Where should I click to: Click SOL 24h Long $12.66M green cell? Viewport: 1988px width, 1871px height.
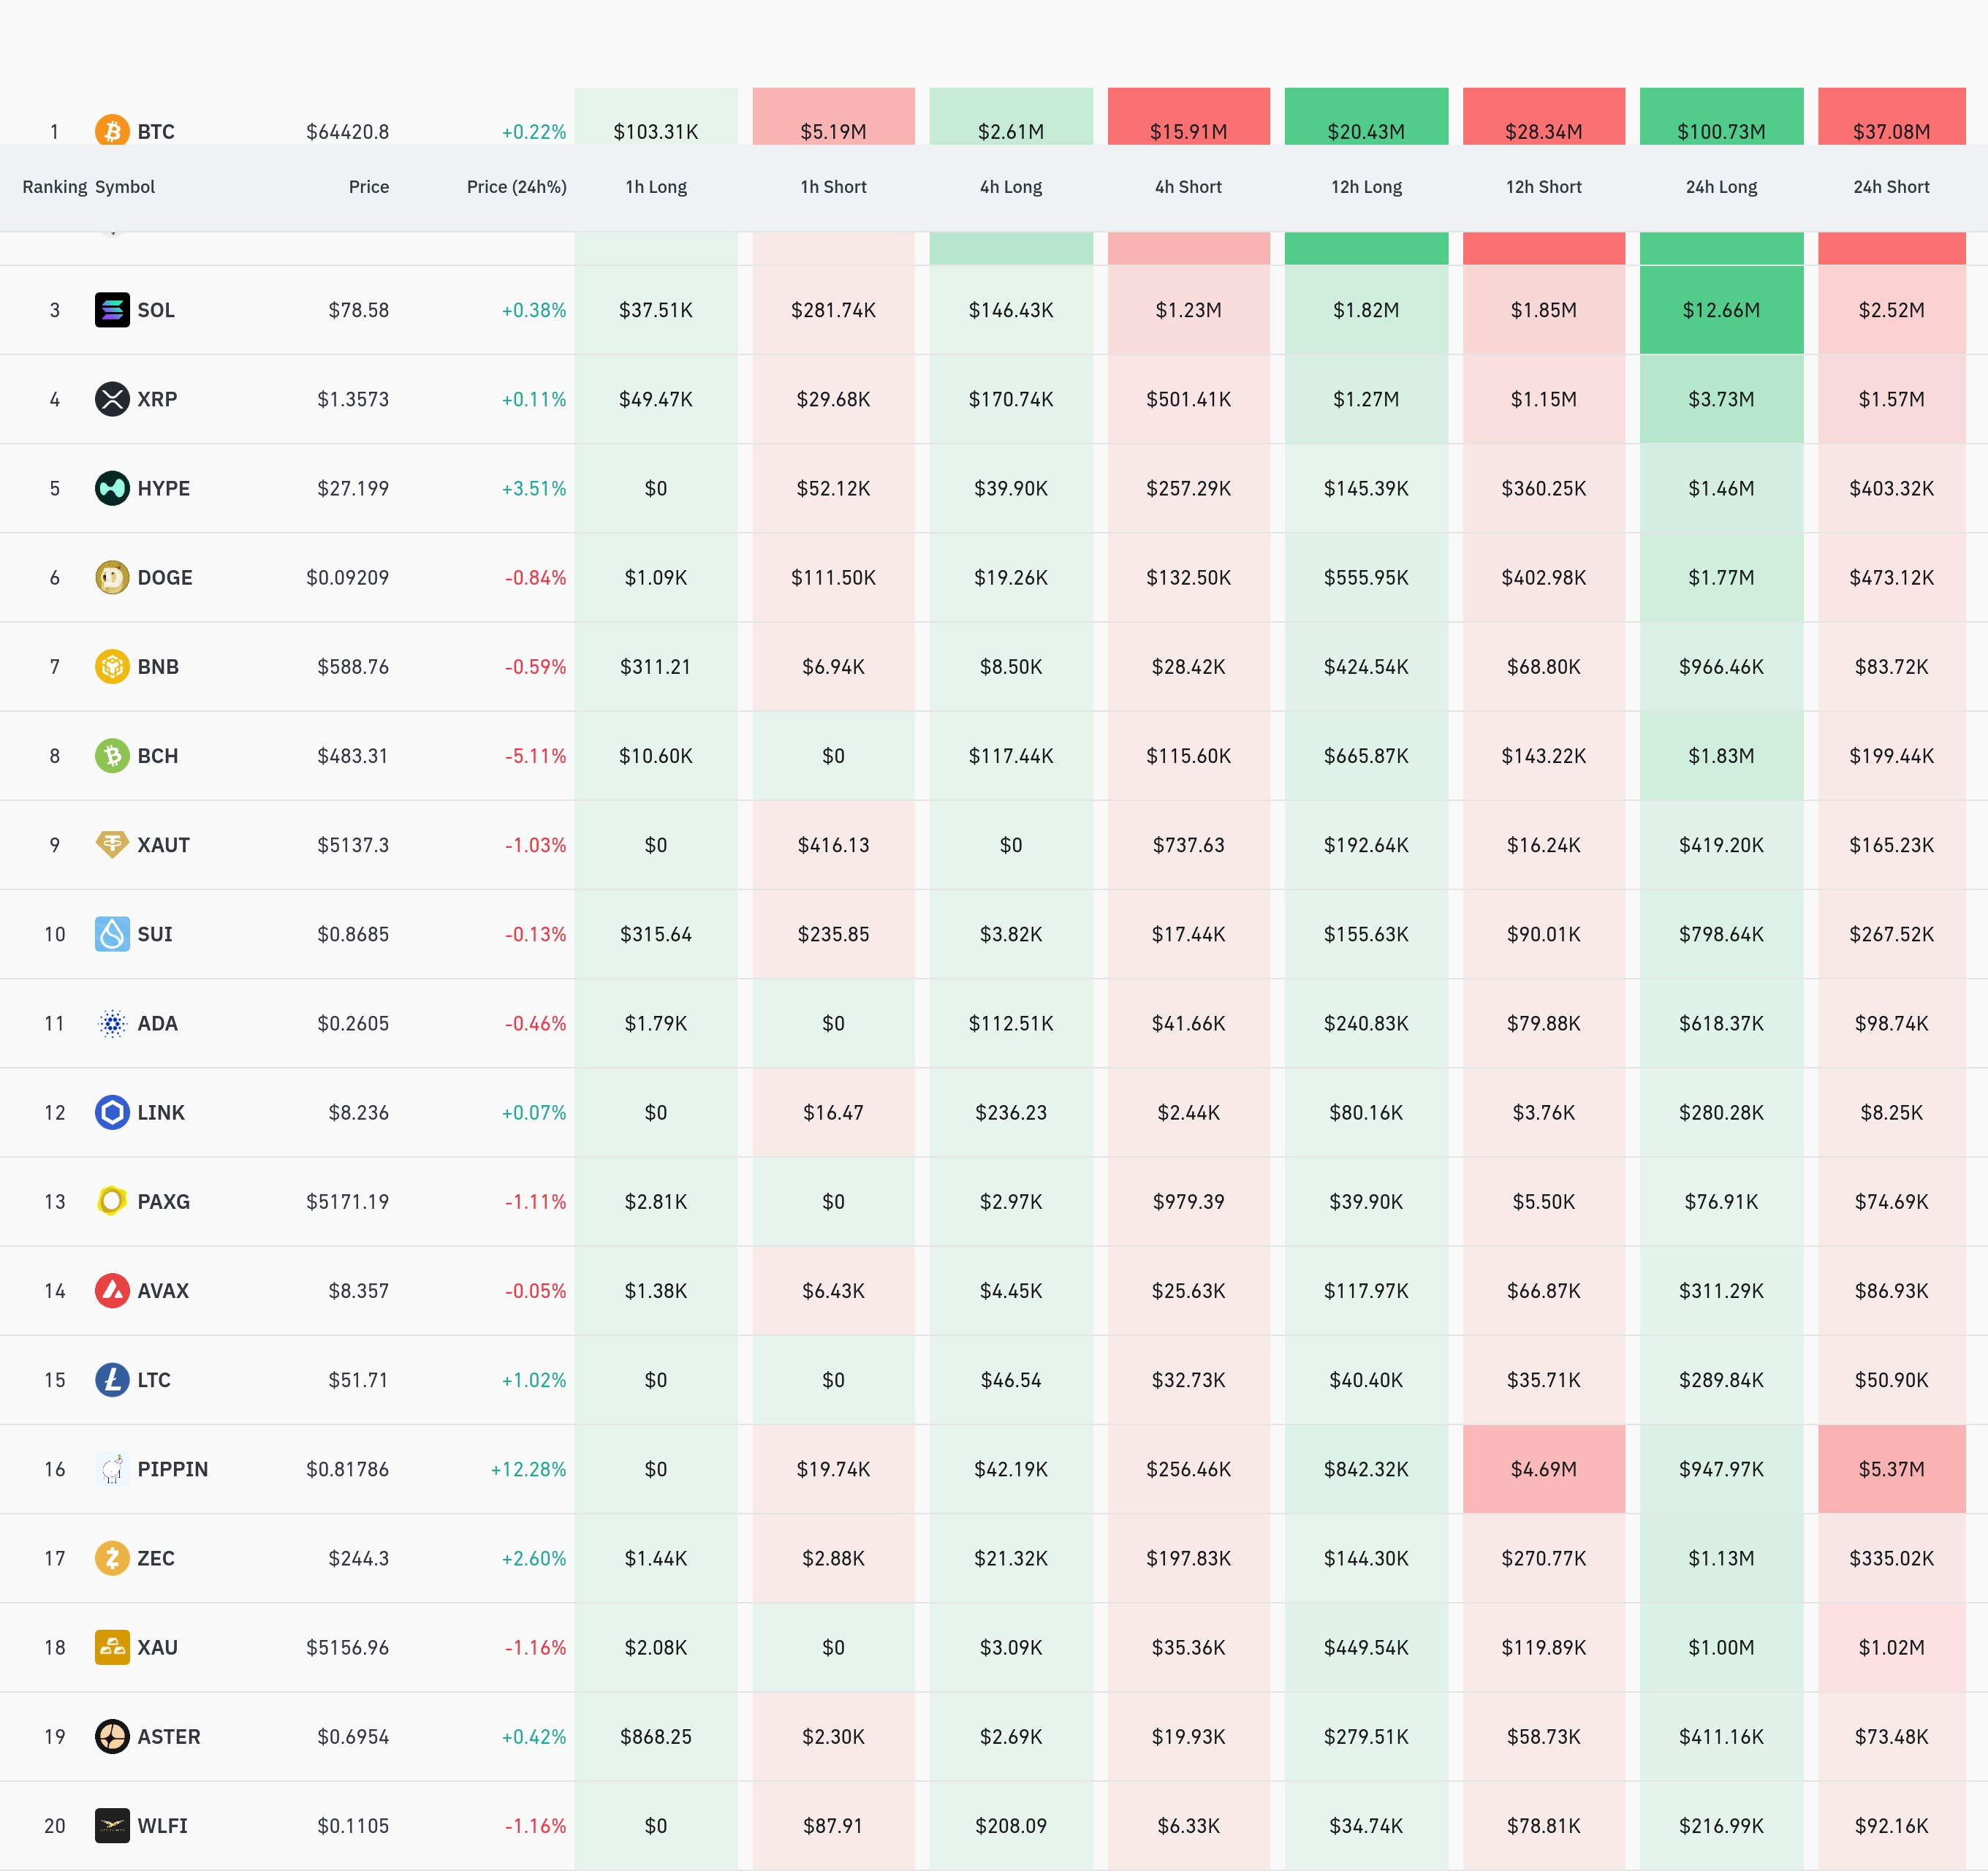click(x=1720, y=310)
